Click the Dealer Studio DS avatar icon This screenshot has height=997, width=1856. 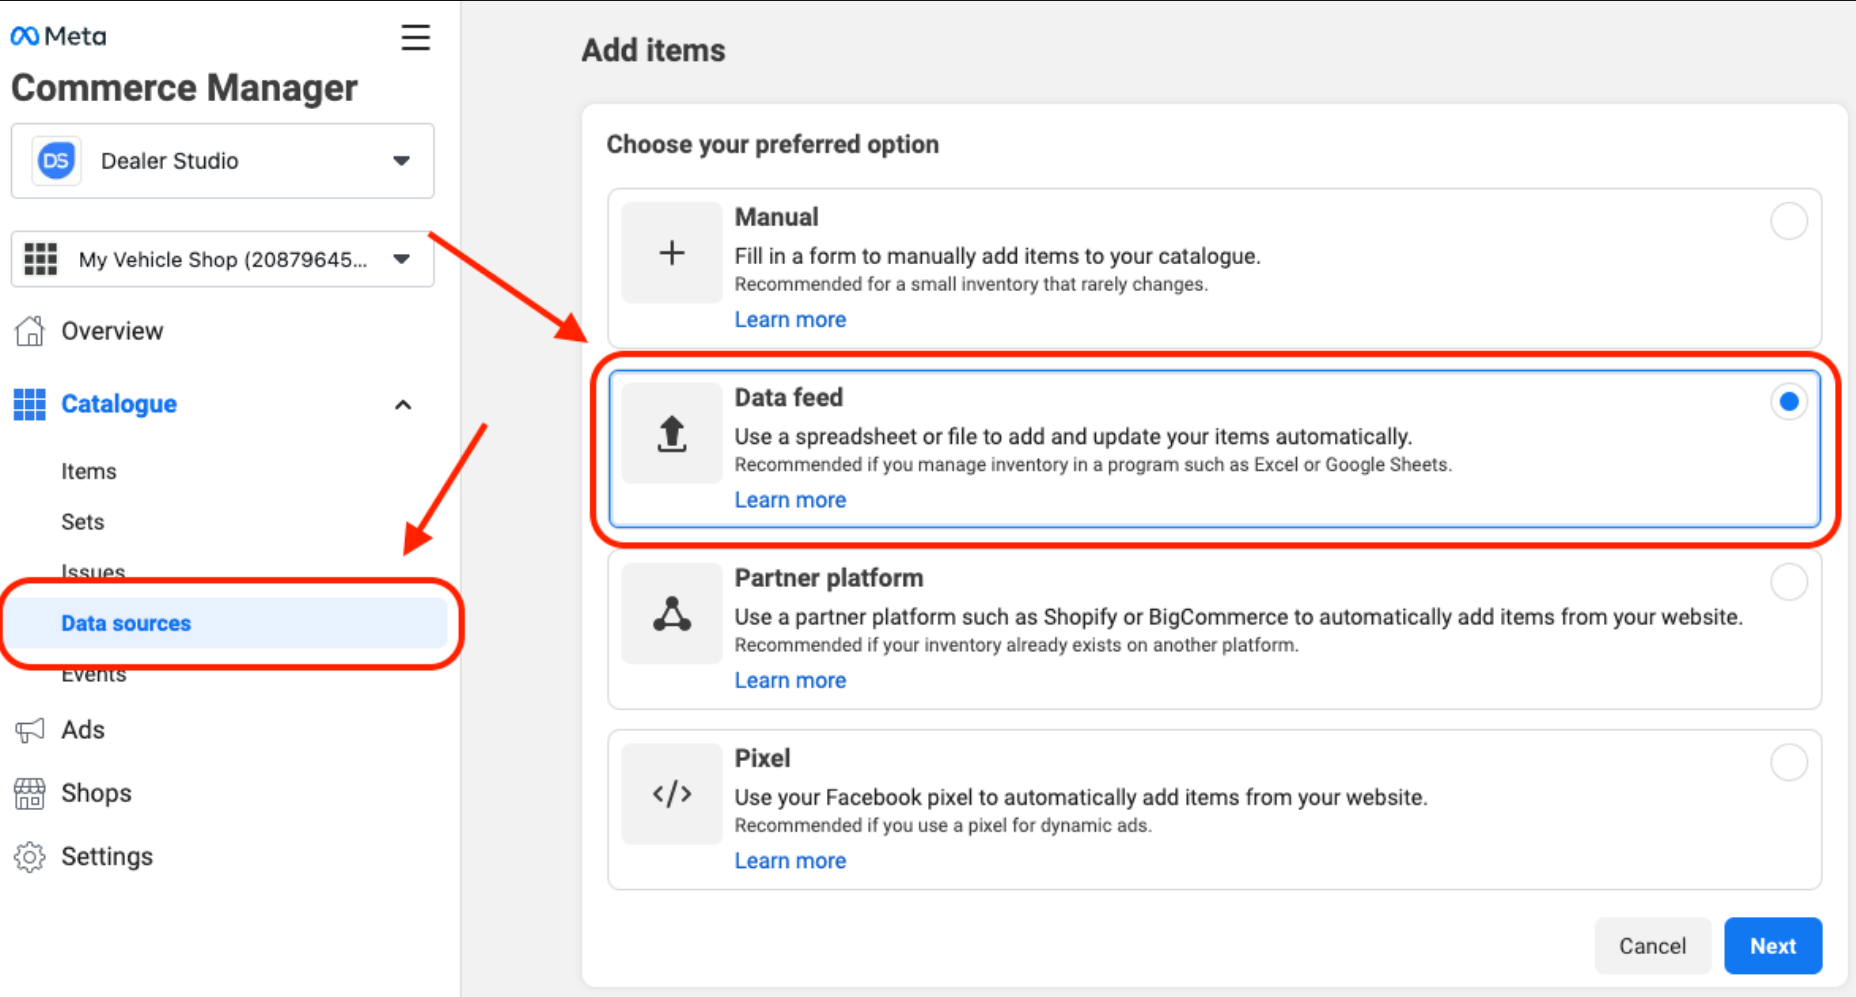(56, 161)
